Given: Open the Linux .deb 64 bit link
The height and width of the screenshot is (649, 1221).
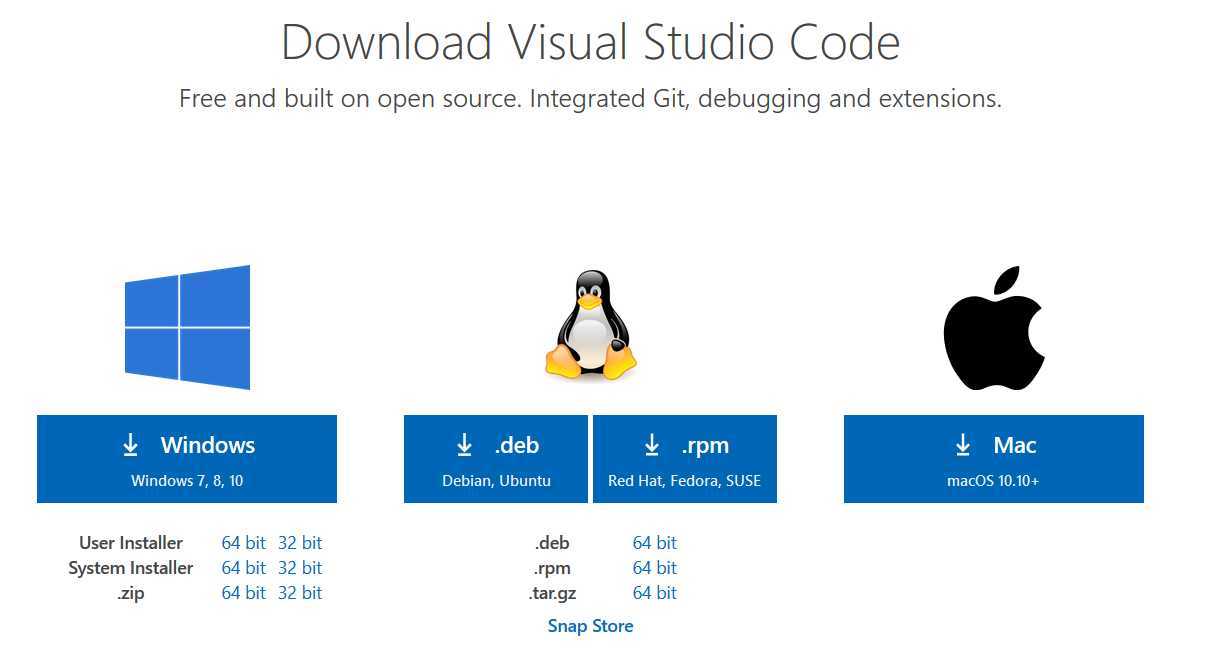Looking at the screenshot, I should click(x=655, y=543).
